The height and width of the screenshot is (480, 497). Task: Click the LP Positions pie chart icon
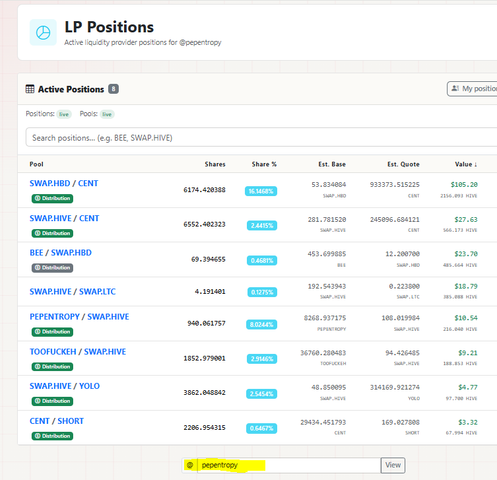(43, 32)
